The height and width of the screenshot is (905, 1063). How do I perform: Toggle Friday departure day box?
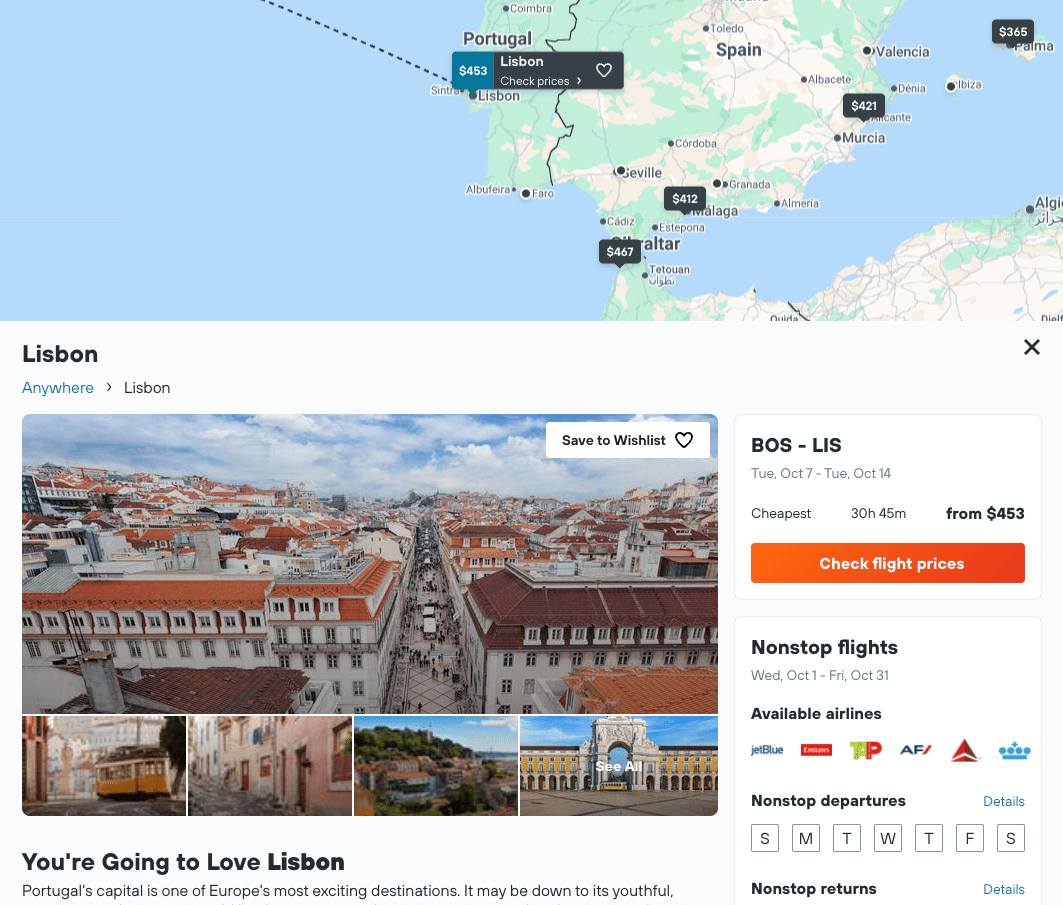tap(969, 839)
